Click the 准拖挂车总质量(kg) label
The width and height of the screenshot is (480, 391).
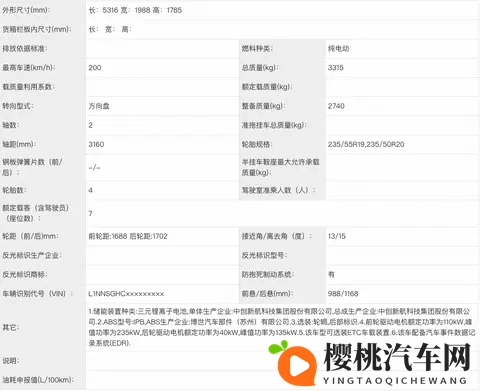(274, 125)
